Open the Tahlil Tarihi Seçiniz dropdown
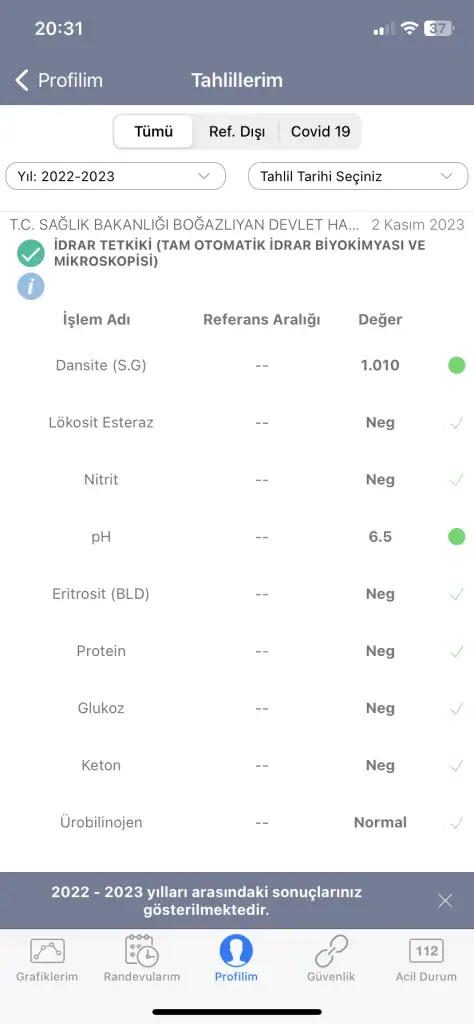This screenshot has height=1024, width=474. [x=358, y=176]
